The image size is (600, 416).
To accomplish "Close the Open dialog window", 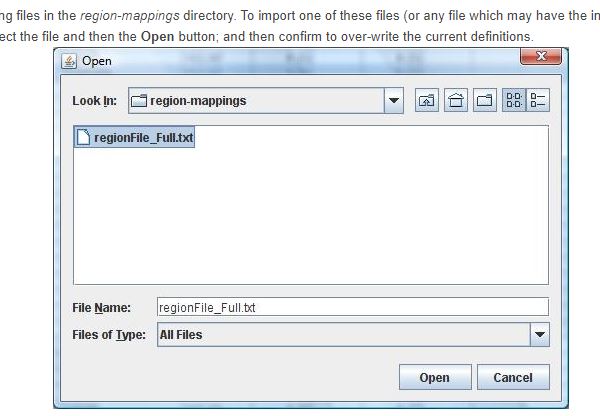I will 541,56.
